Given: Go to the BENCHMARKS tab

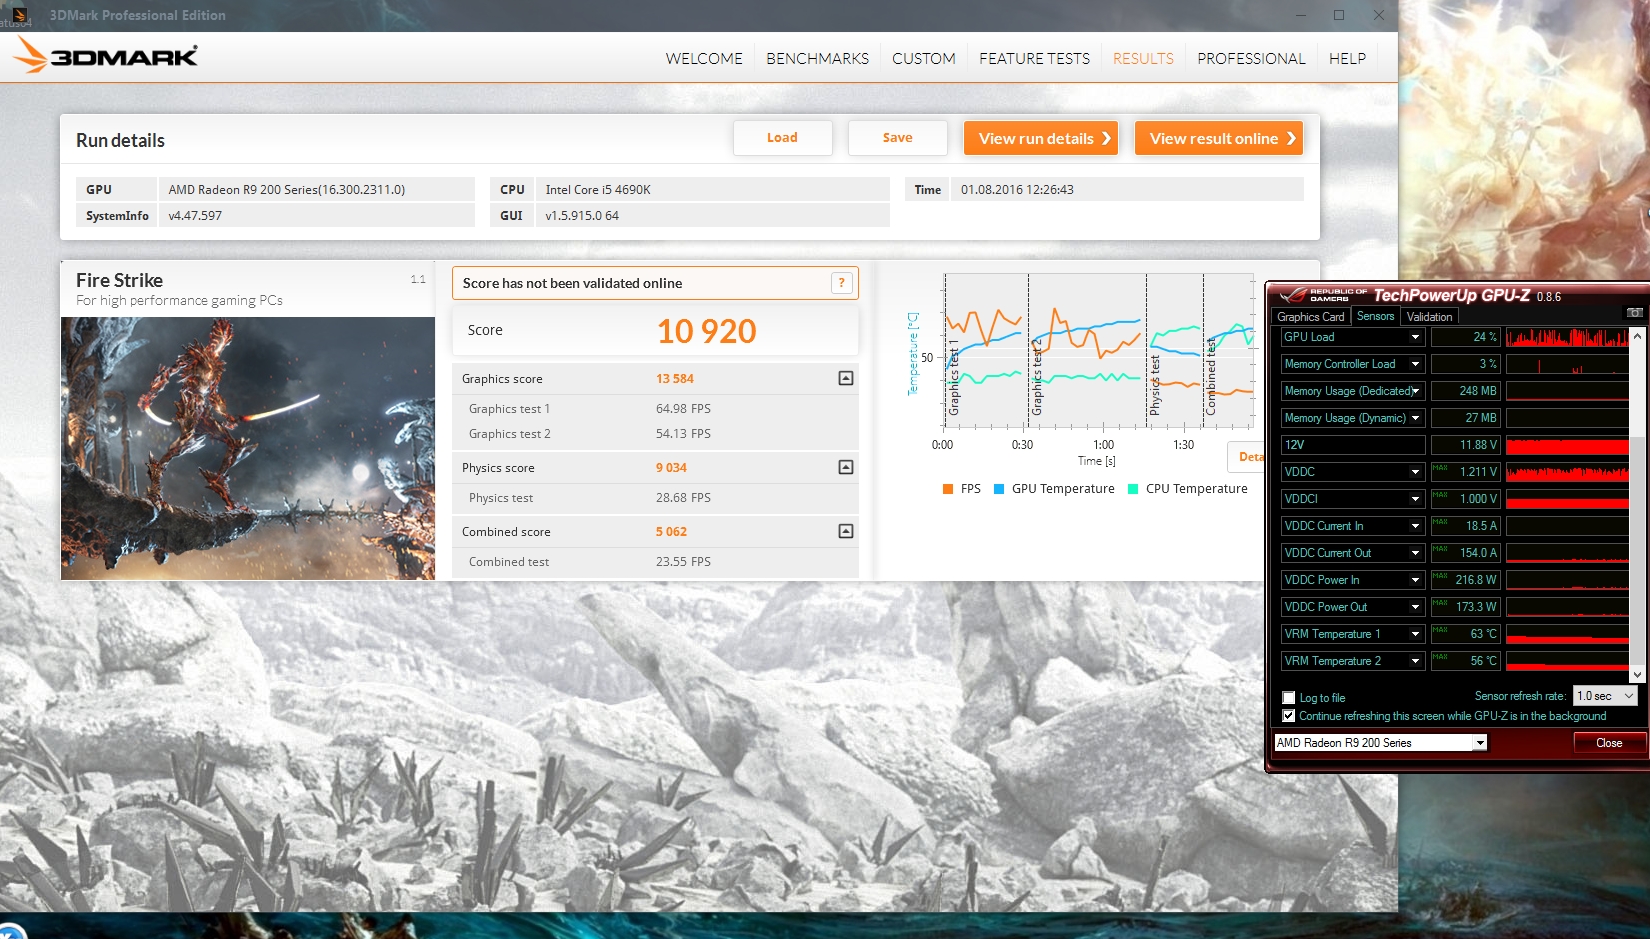Looking at the screenshot, I should 817,58.
